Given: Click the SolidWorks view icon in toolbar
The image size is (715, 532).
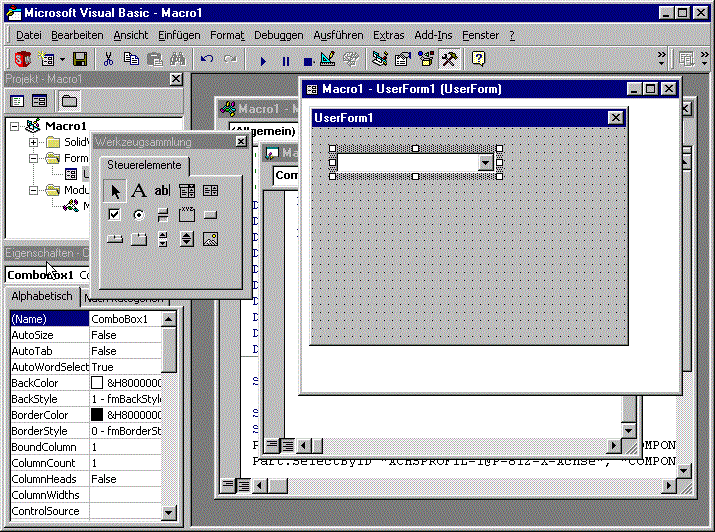Looking at the screenshot, I should [22, 59].
